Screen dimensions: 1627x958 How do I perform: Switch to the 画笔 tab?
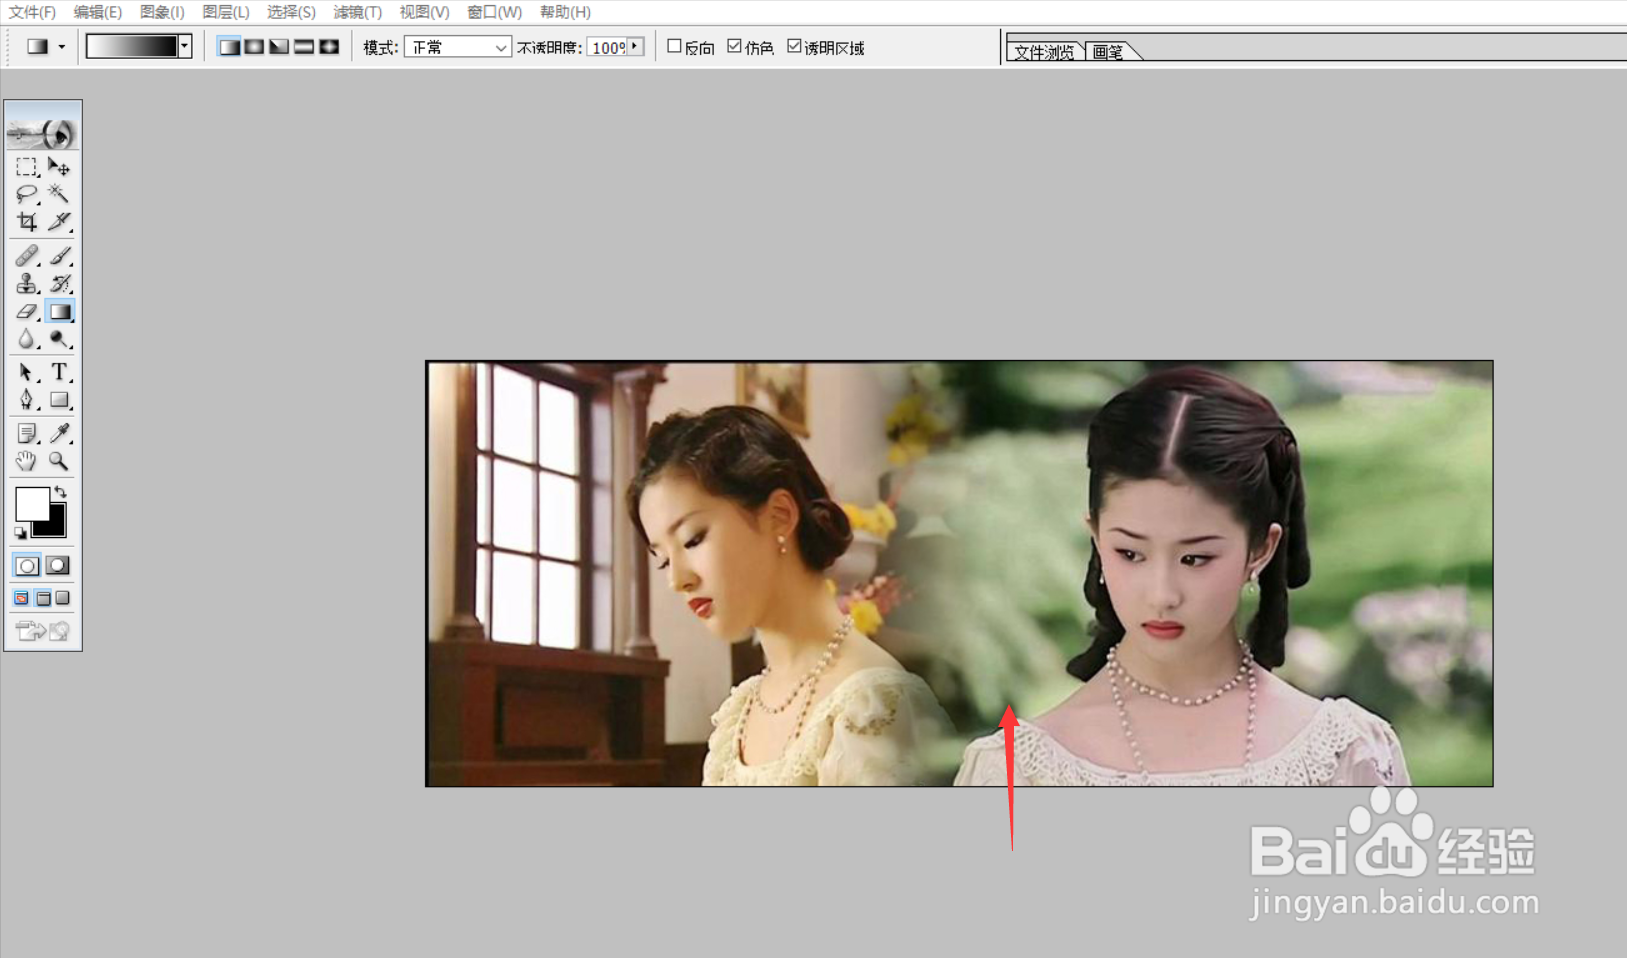[x=1108, y=52]
